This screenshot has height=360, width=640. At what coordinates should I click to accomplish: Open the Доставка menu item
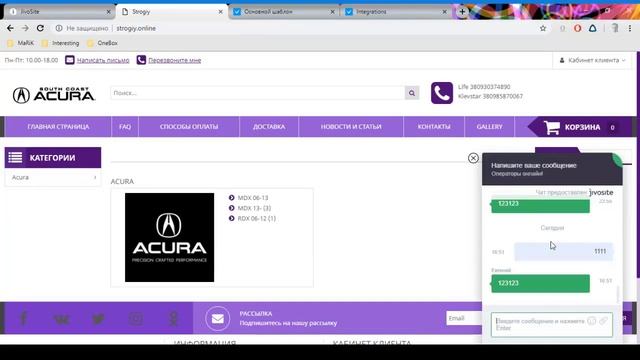tap(269, 127)
